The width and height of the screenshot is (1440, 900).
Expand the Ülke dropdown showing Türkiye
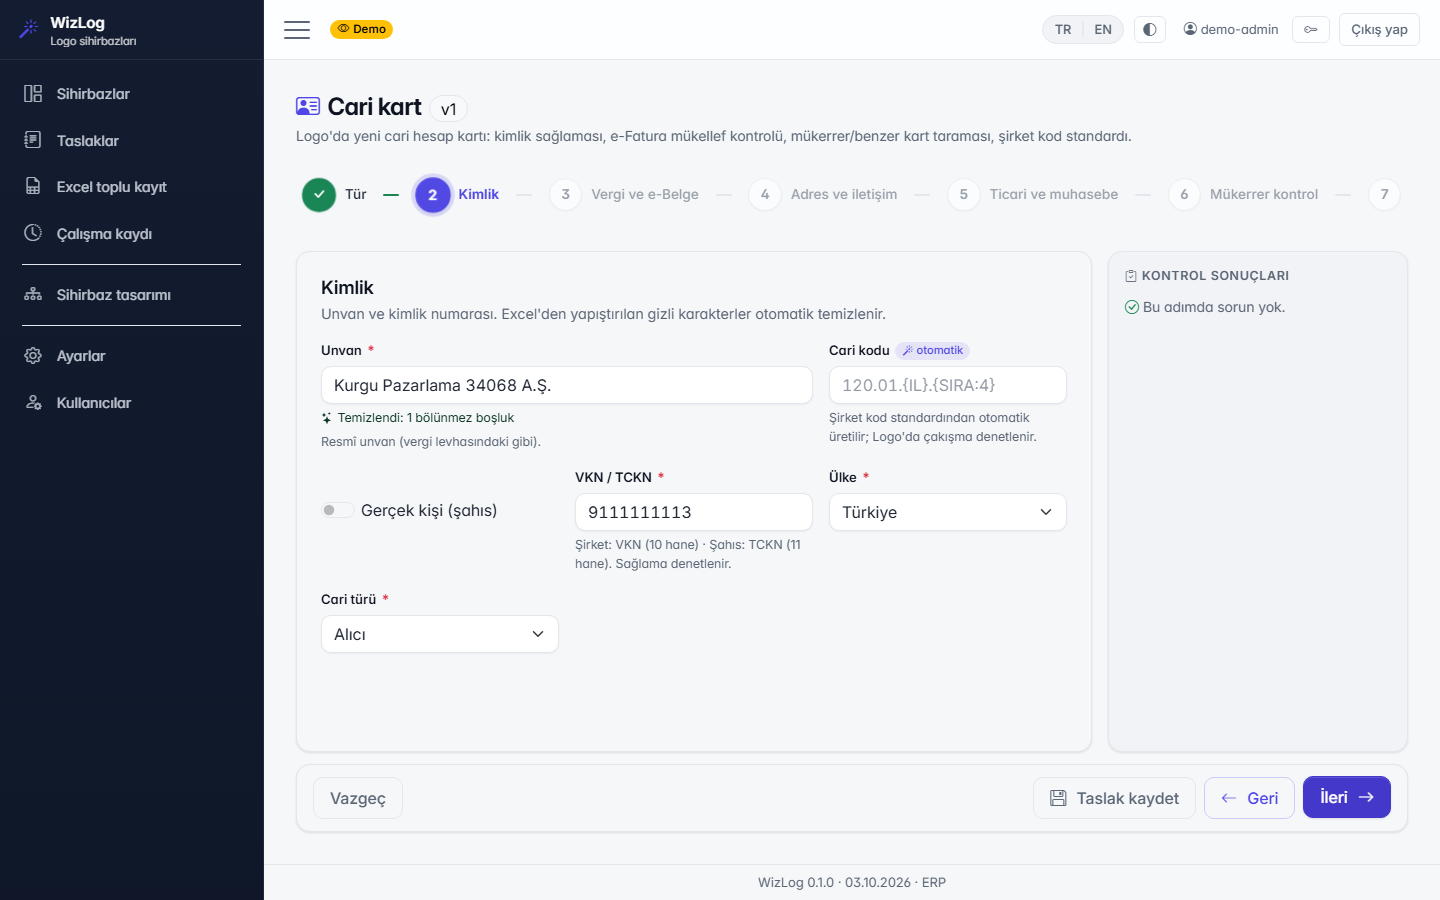click(948, 512)
